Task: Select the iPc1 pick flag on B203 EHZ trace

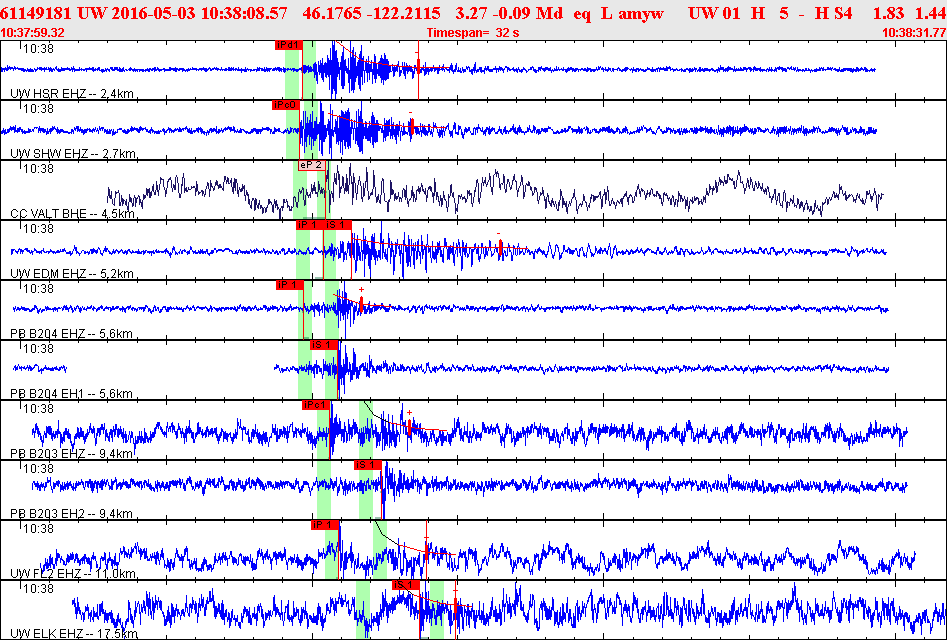Action: (316, 405)
